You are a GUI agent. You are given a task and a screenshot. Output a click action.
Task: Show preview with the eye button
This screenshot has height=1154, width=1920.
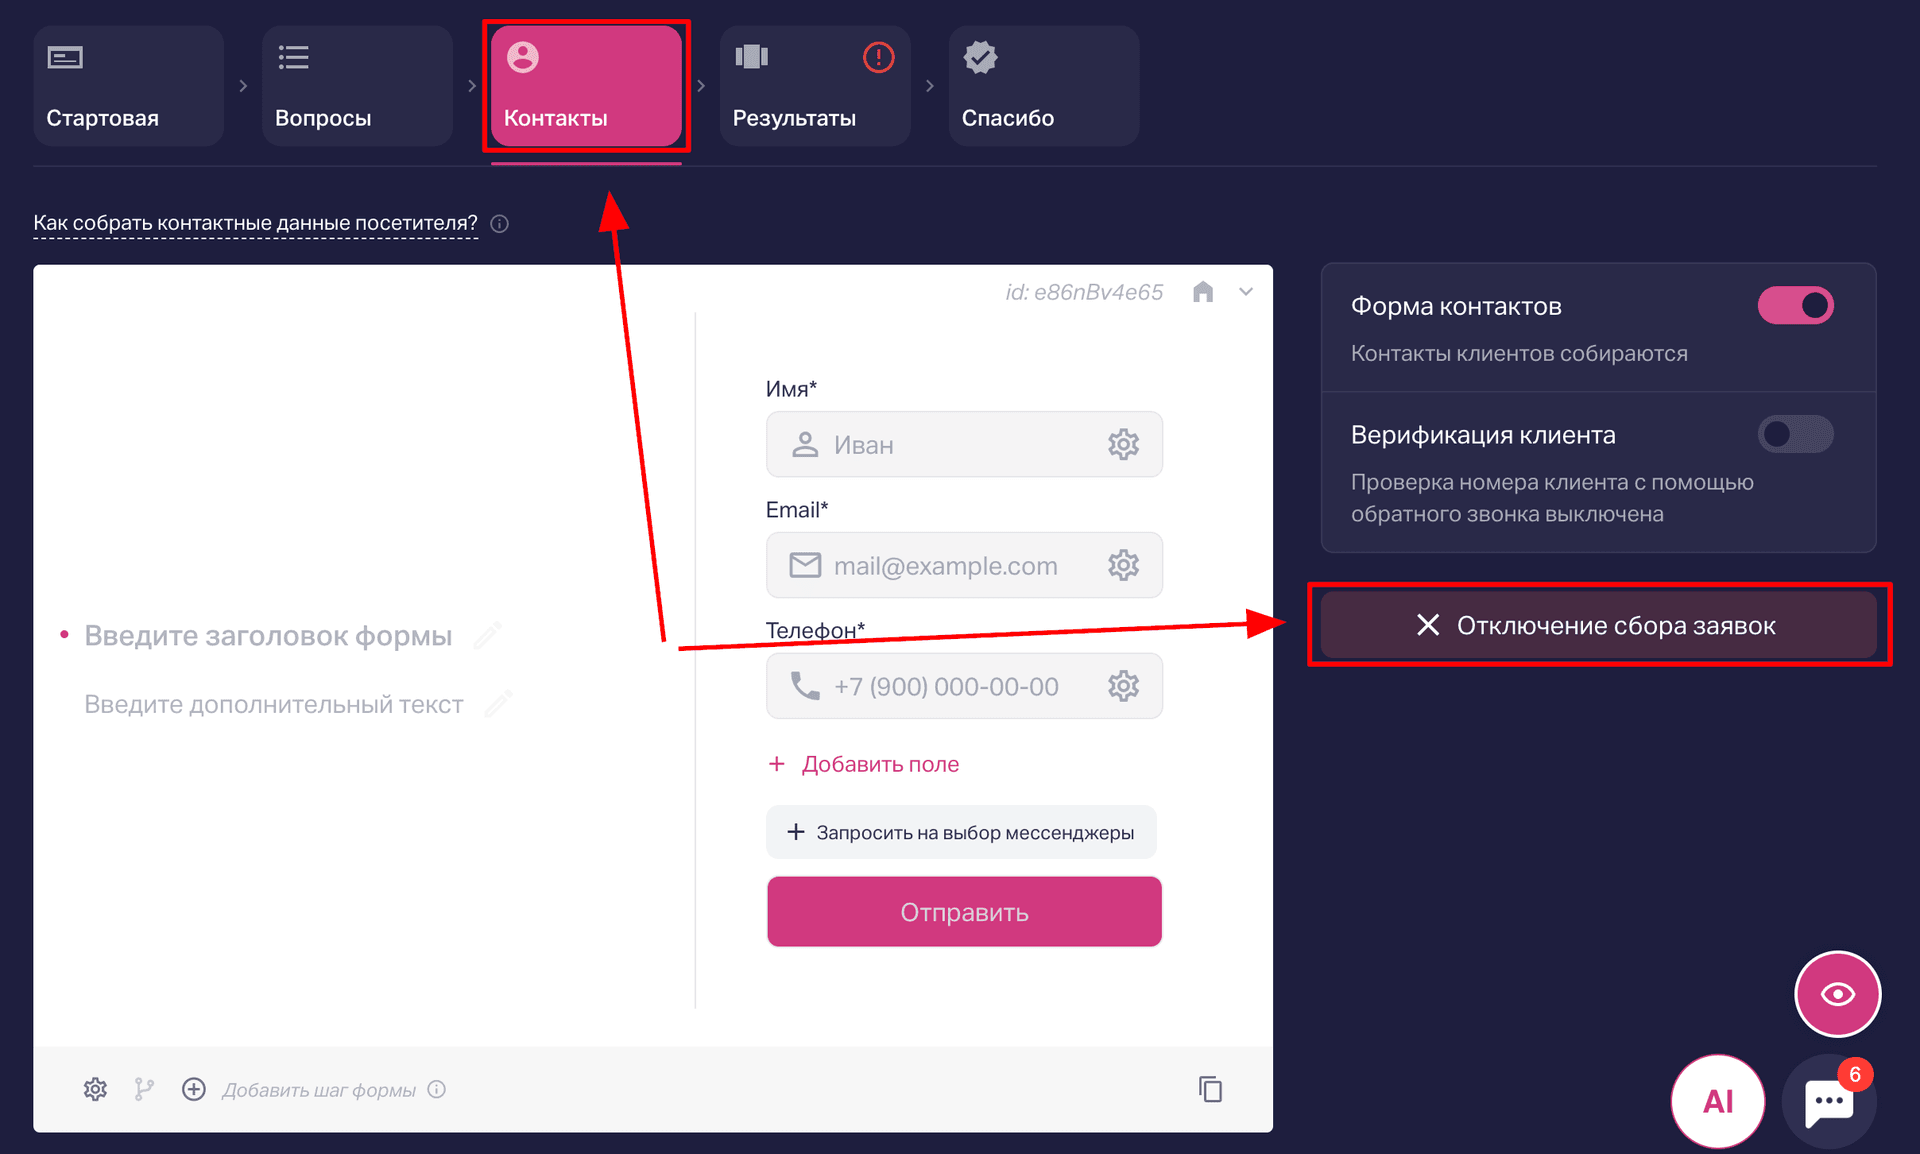1837,994
